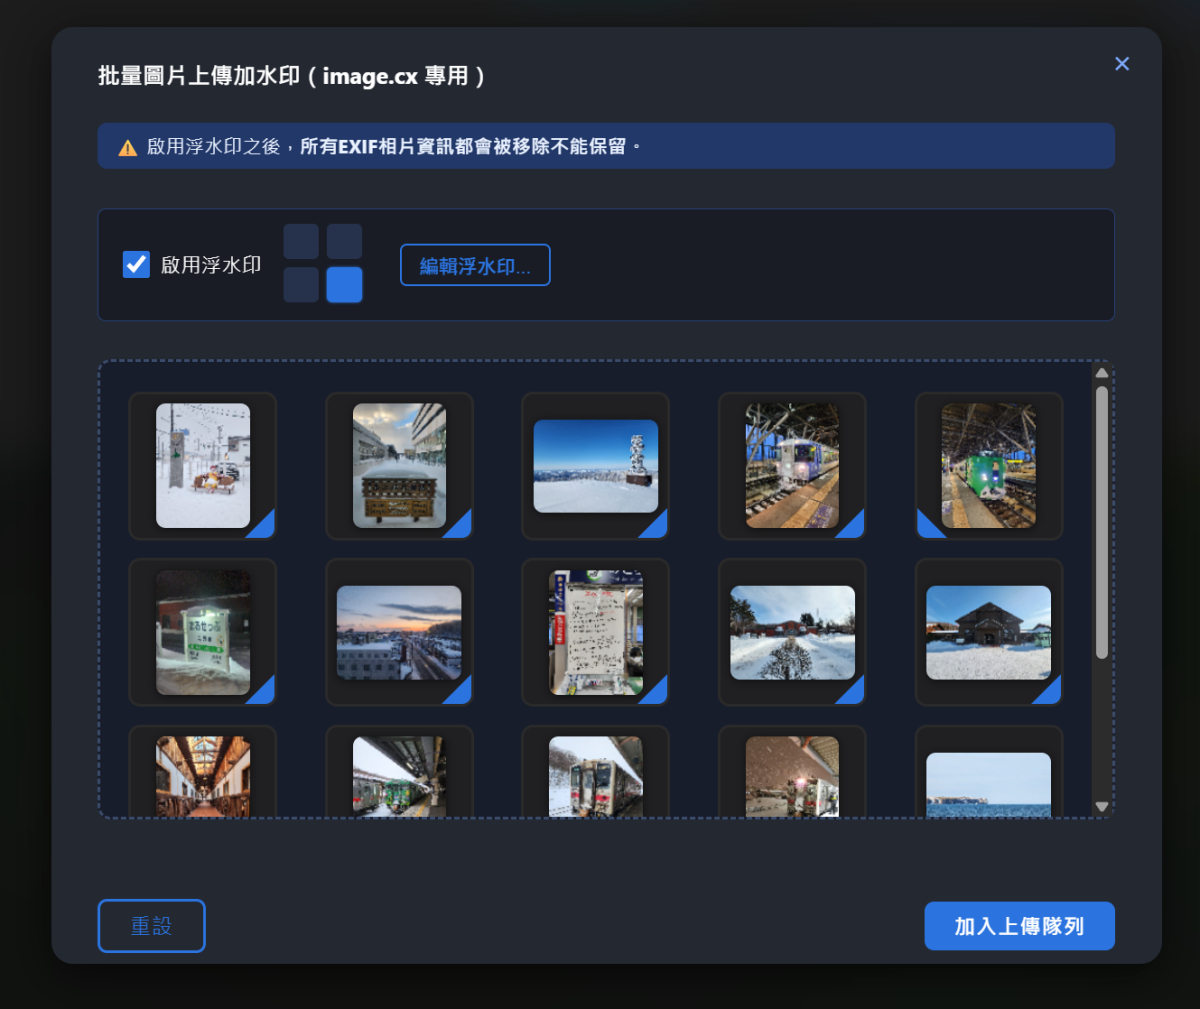Select the wooden treasure chest thumbnail
Viewport: 1200px width, 1009px height.
pos(399,465)
